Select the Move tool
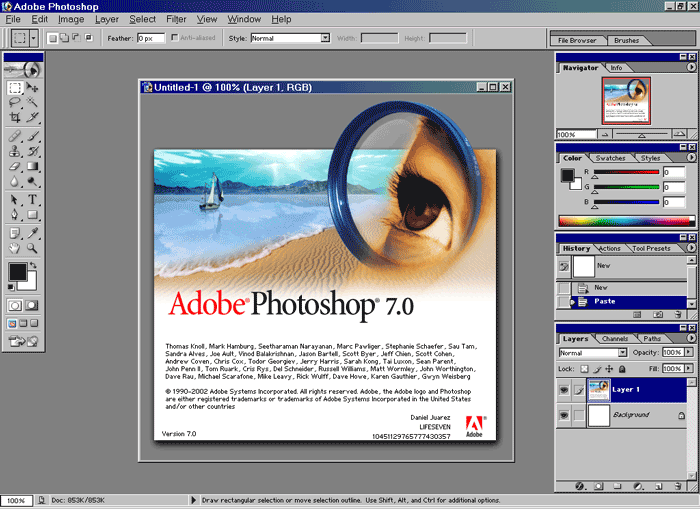This screenshot has height=509, width=700. point(32,87)
